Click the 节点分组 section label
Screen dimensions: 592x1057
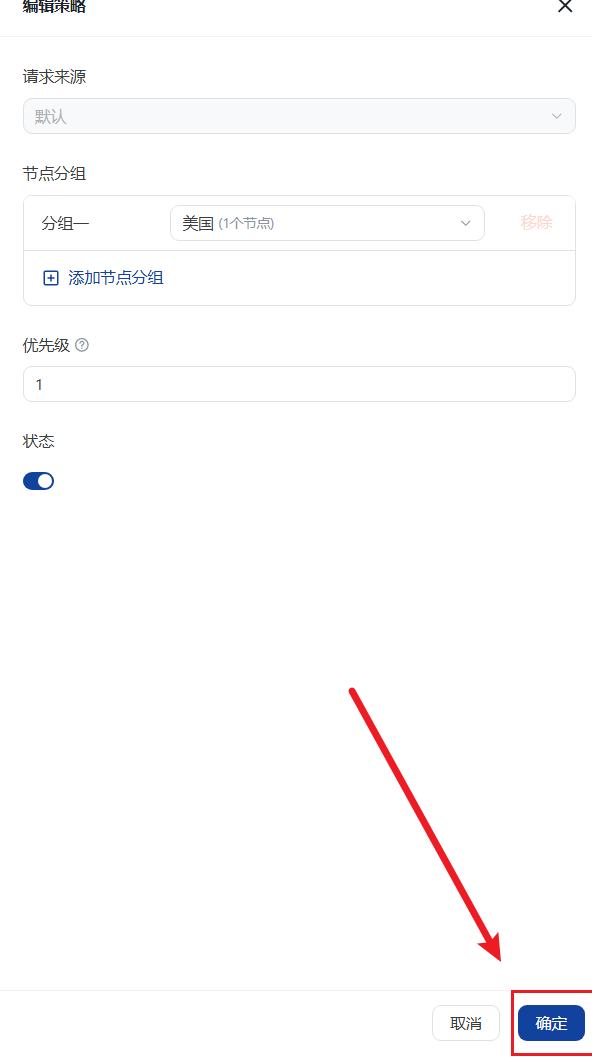(x=55, y=174)
